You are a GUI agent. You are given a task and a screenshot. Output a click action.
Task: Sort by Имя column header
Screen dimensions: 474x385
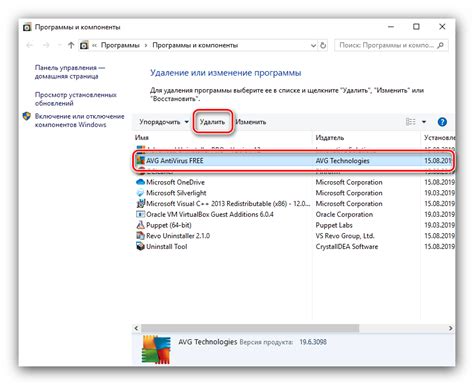pos(142,138)
